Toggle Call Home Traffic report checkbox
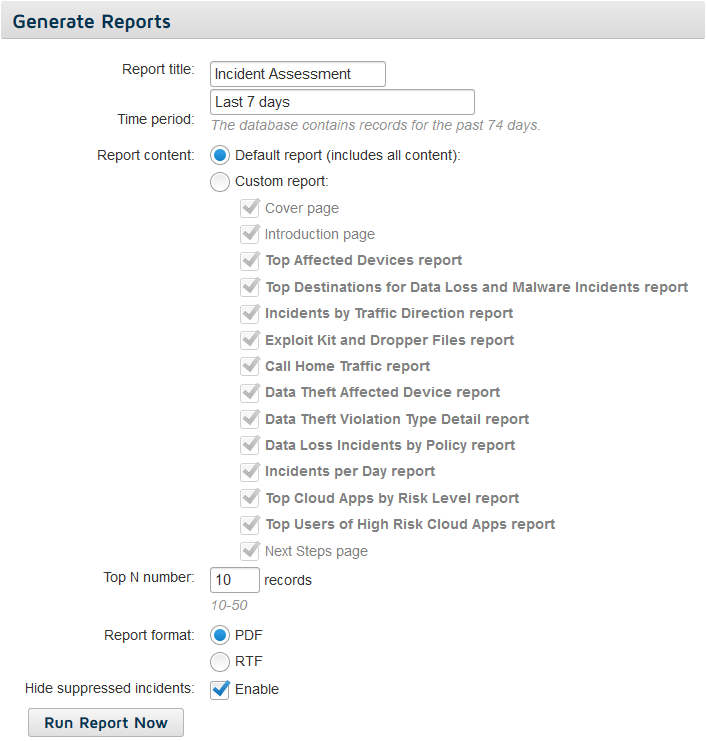This screenshot has height=741, width=706. pos(250,366)
